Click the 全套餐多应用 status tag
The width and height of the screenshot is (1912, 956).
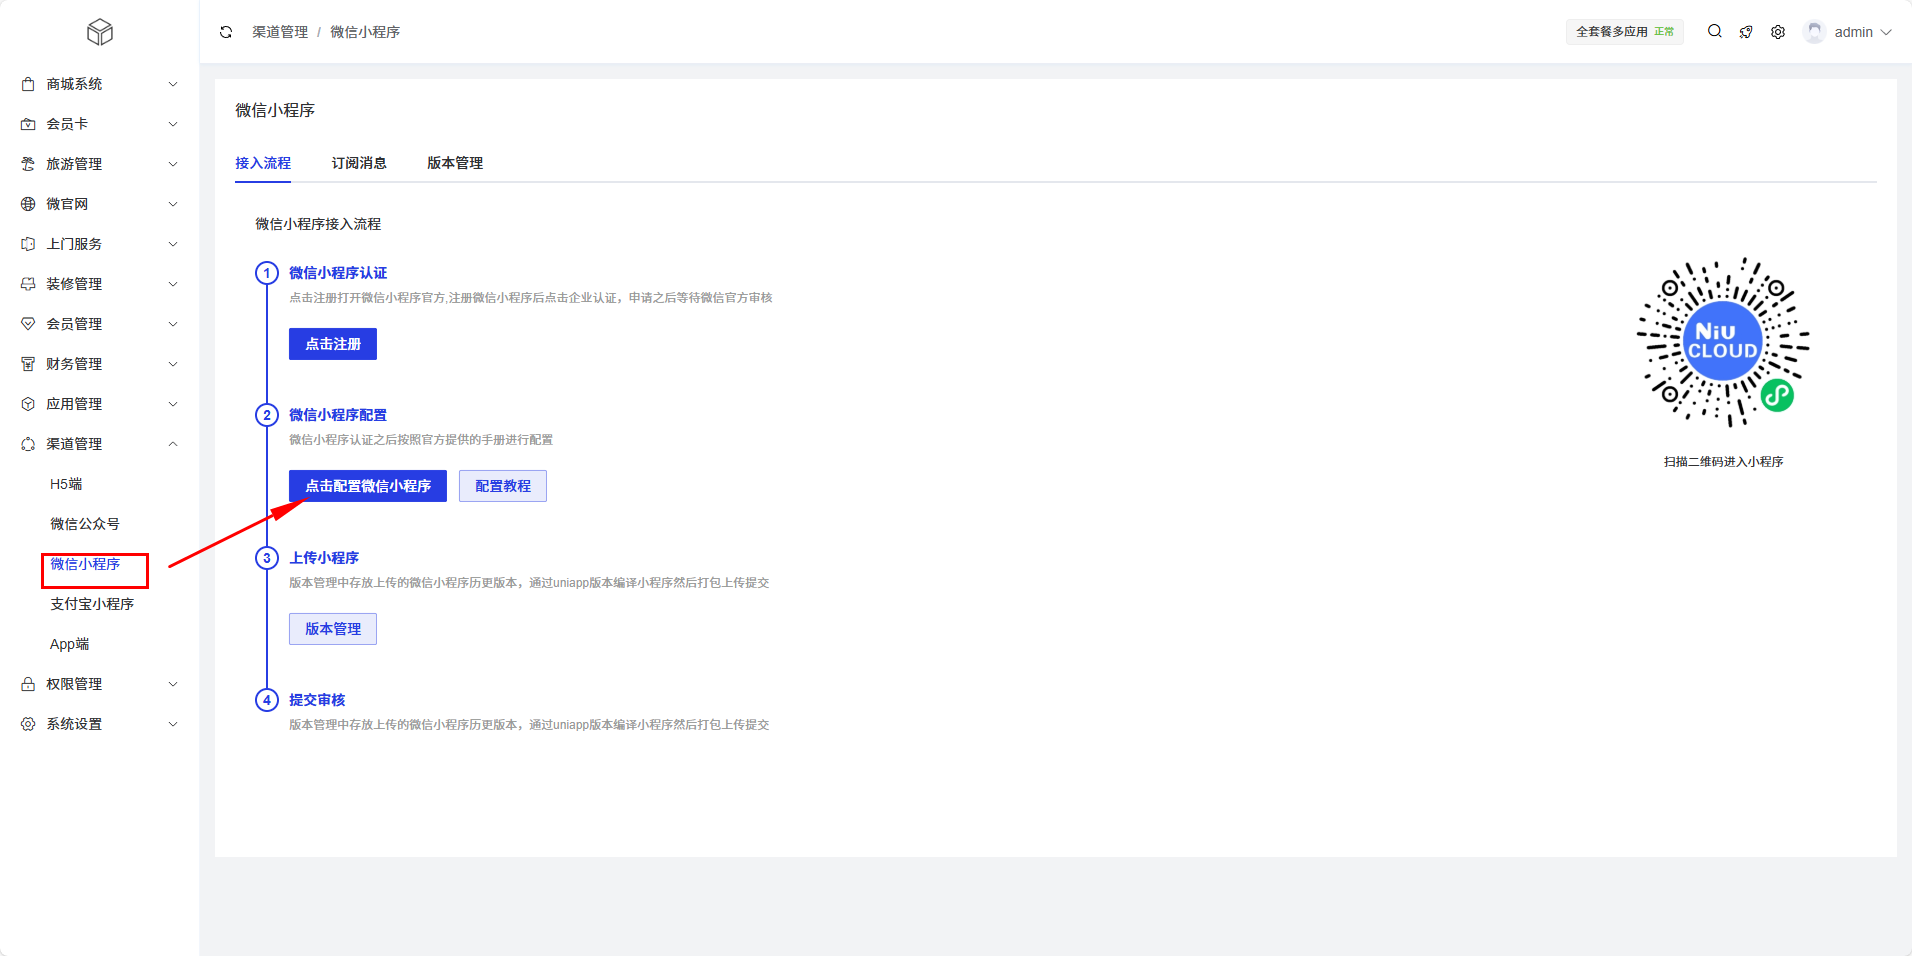pyautogui.click(x=1625, y=32)
